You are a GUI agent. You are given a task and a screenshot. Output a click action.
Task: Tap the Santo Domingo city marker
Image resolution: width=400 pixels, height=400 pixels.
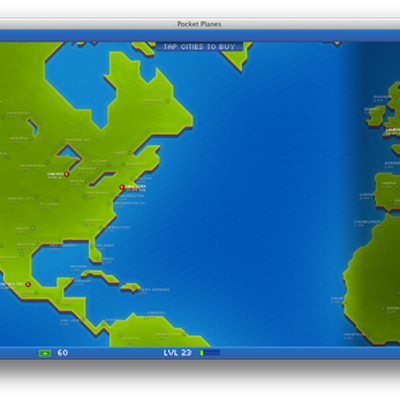coord(134,286)
